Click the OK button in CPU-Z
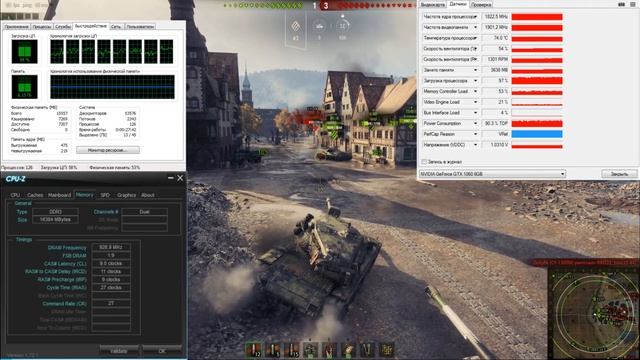The width and height of the screenshot is (640, 360). tap(162, 351)
